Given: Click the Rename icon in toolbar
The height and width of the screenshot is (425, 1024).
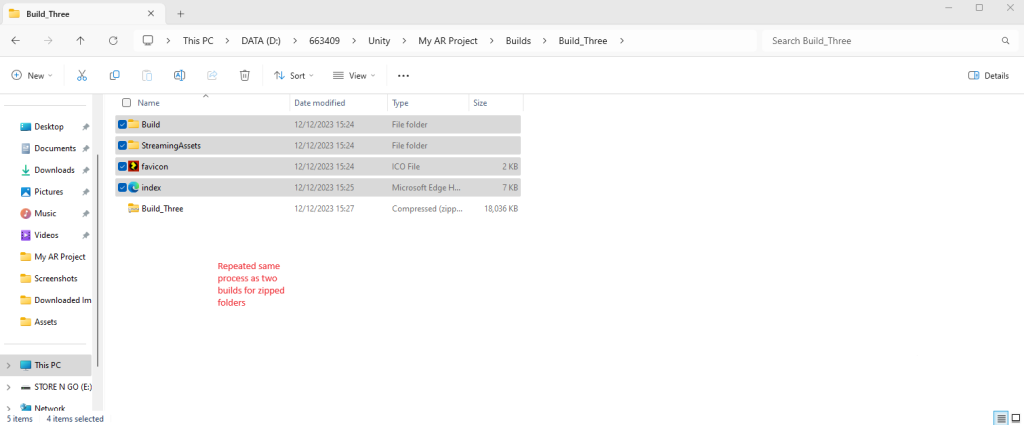Looking at the screenshot, I should point(179,75).
